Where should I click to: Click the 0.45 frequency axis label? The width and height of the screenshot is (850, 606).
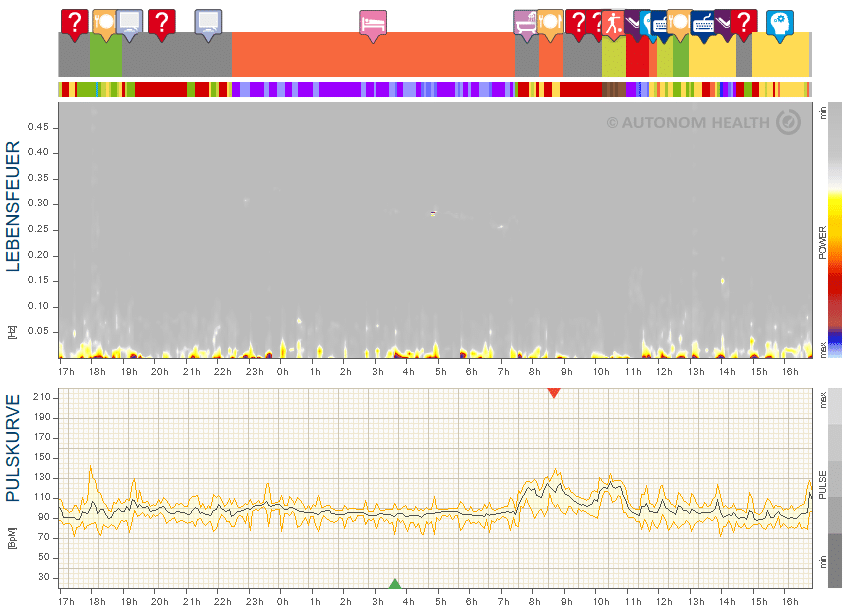coord(38,127)
